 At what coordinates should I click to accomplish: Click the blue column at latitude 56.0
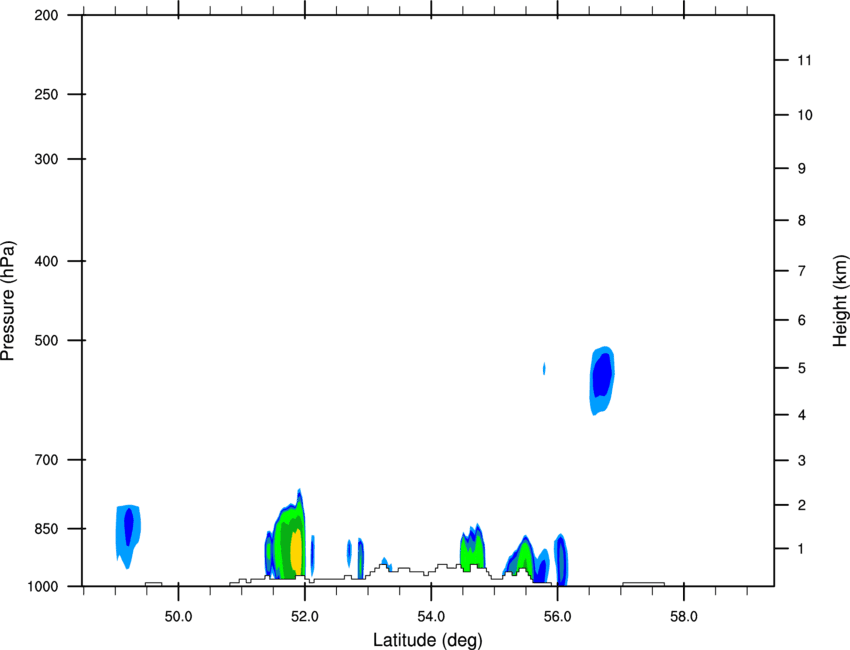[562, 560]
